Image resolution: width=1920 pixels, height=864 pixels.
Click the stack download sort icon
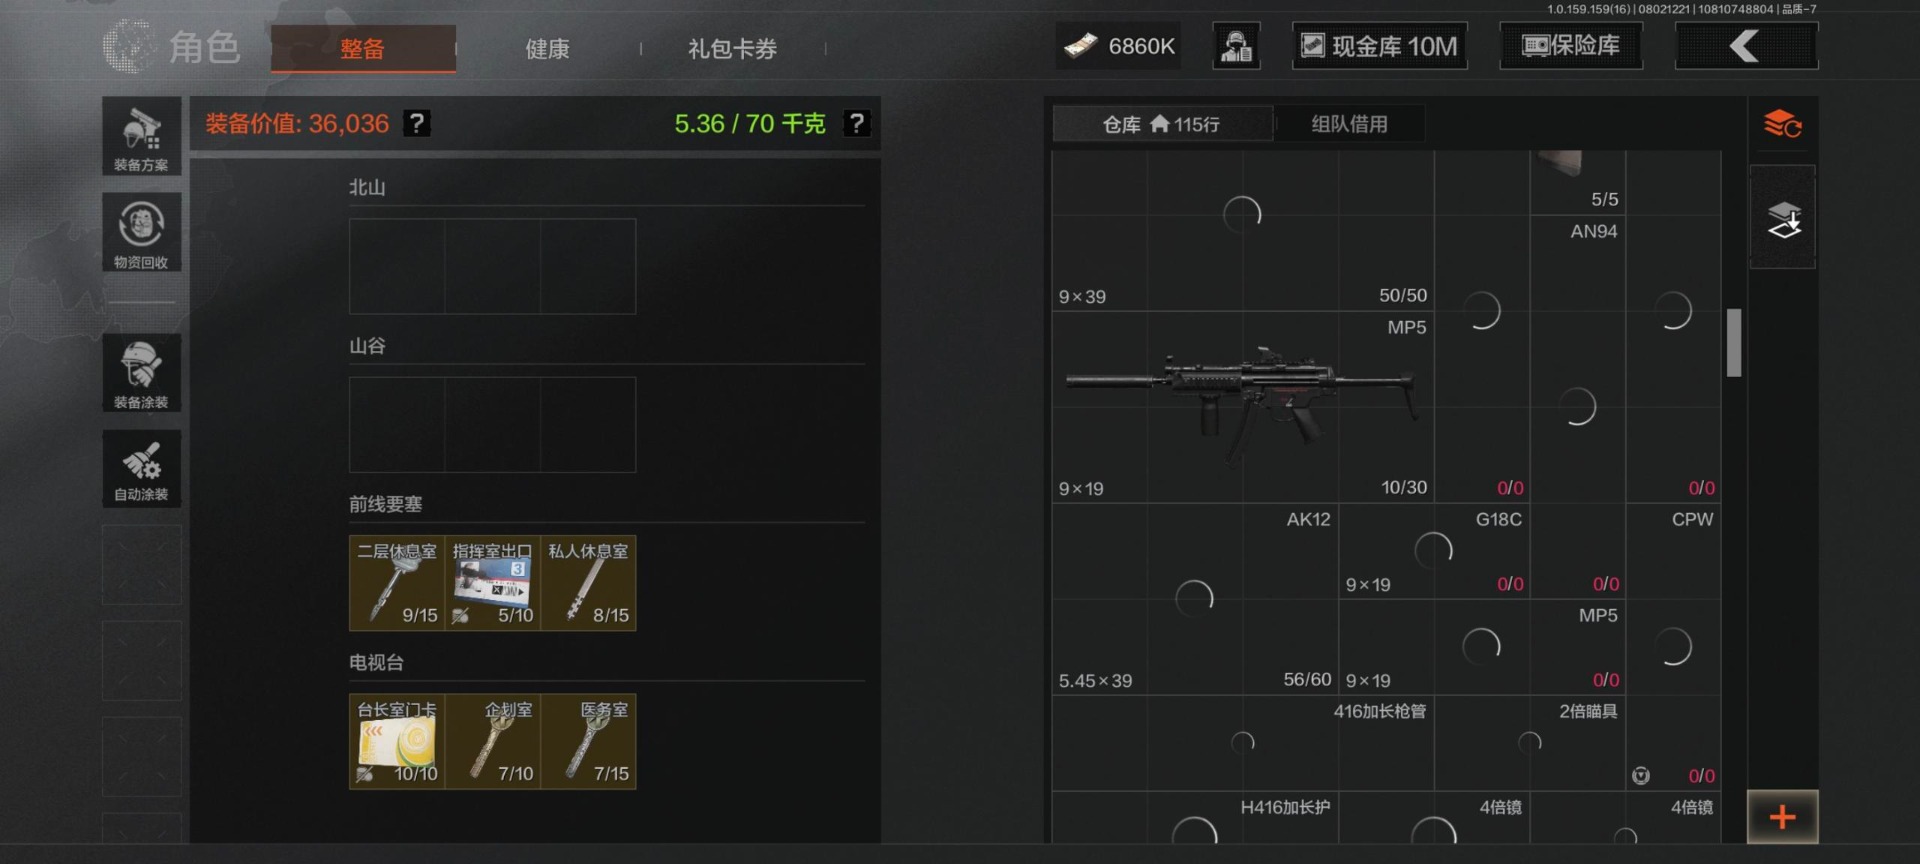(x=1782, y=217)
